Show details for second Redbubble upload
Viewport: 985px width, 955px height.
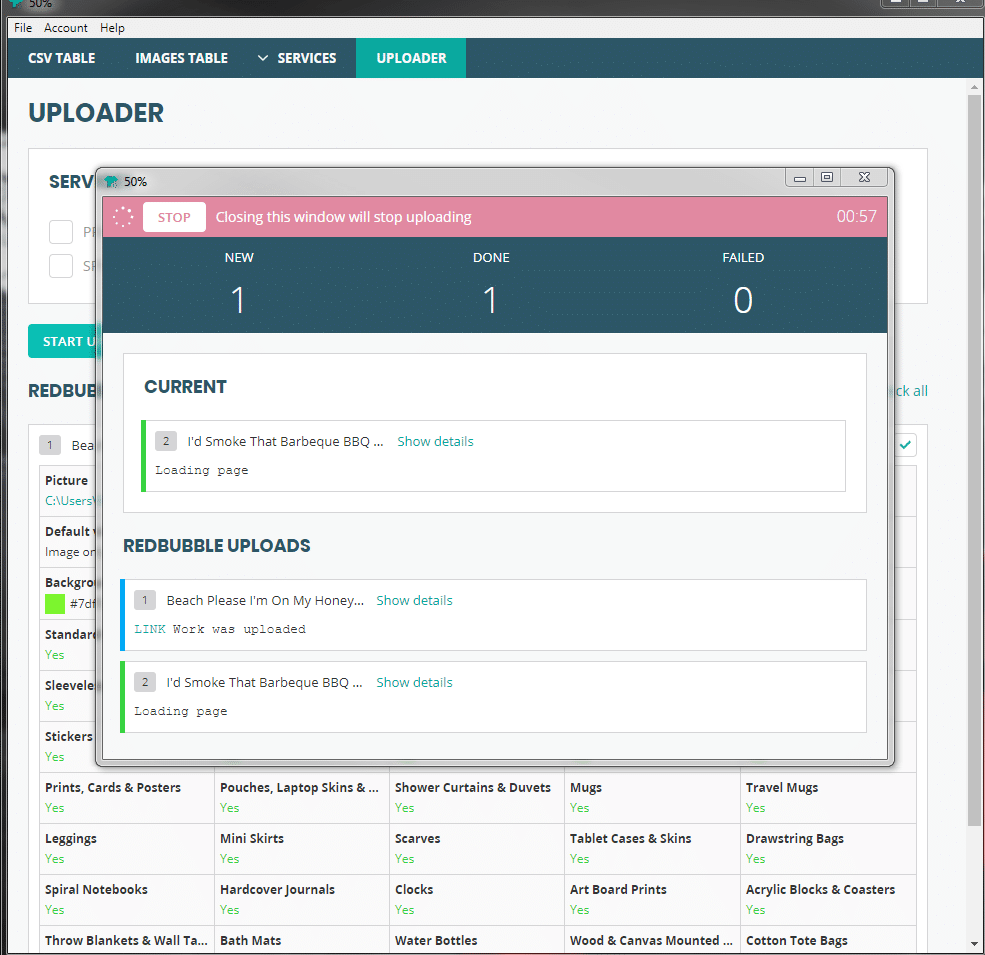click(x=414, y=682)
